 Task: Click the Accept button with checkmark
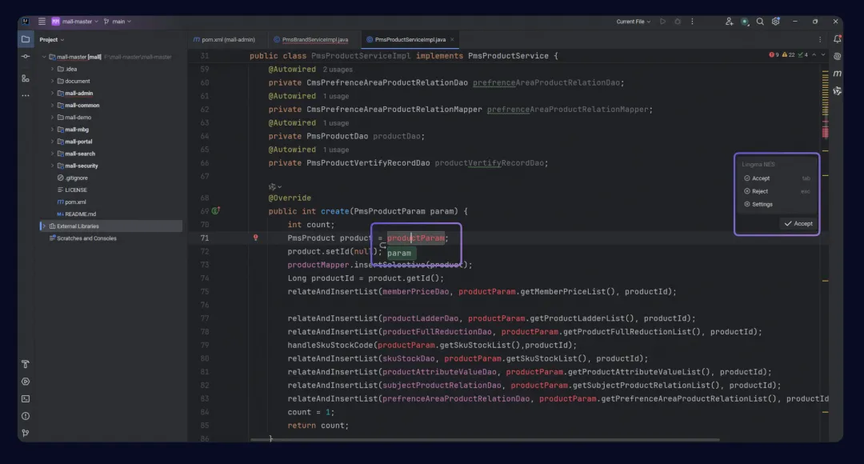[x=798, y=223]
